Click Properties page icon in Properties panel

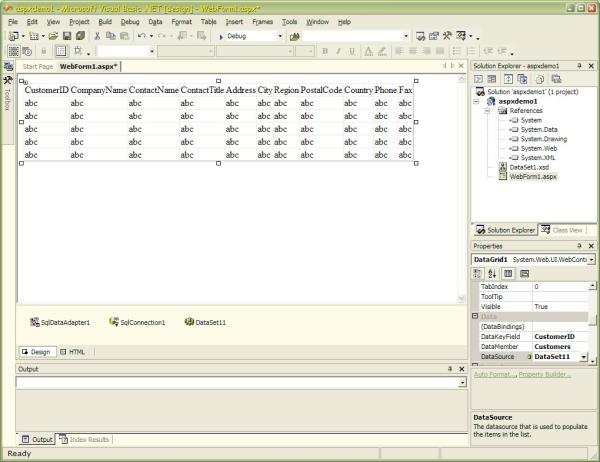coord(508,274)
